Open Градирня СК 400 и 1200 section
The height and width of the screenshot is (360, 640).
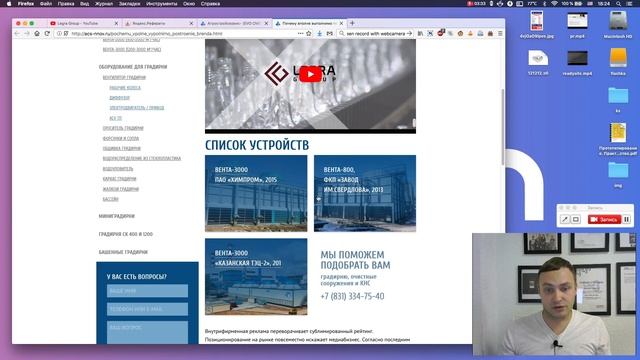point(126,234)
